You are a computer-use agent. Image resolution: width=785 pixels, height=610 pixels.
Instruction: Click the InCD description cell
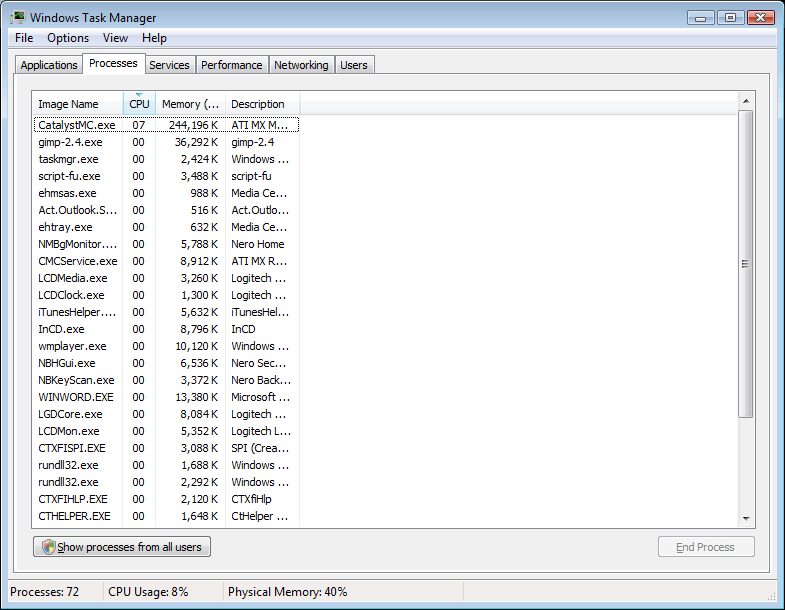click(x=243, y=330)
